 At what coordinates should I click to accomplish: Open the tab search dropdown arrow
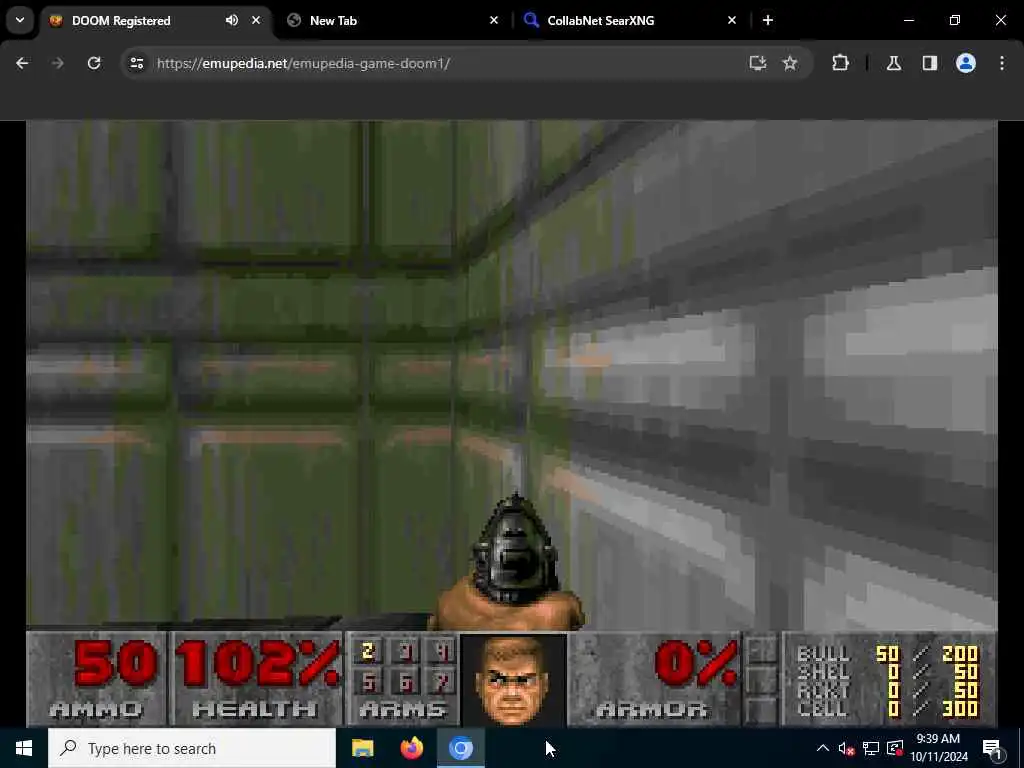20,20
